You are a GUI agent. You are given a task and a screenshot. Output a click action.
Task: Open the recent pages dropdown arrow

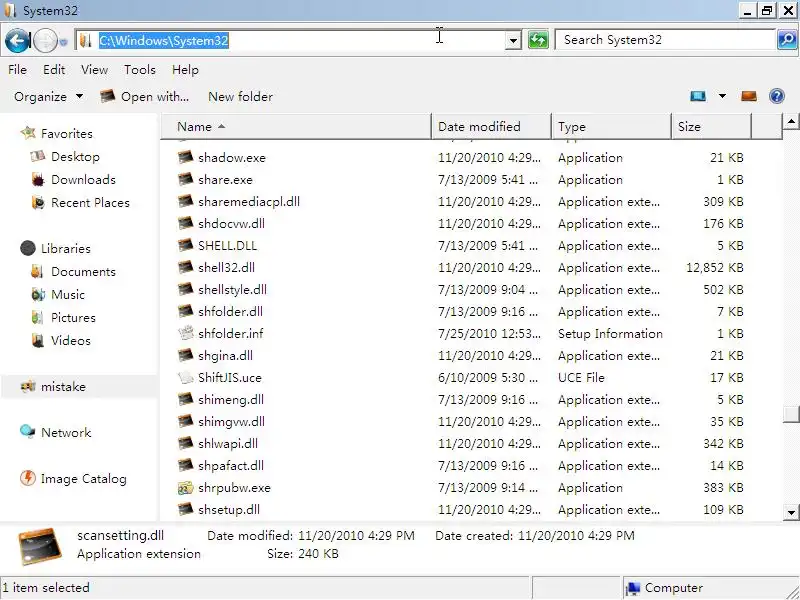tap(63, 42)
